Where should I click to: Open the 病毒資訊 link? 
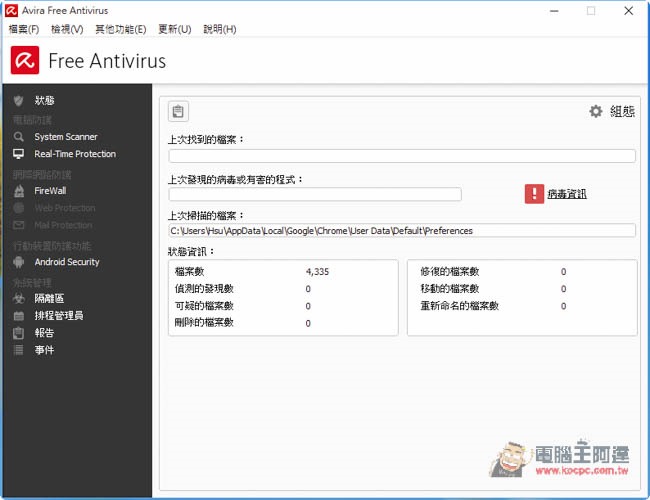pyautogui.click(x=567, y=194)
